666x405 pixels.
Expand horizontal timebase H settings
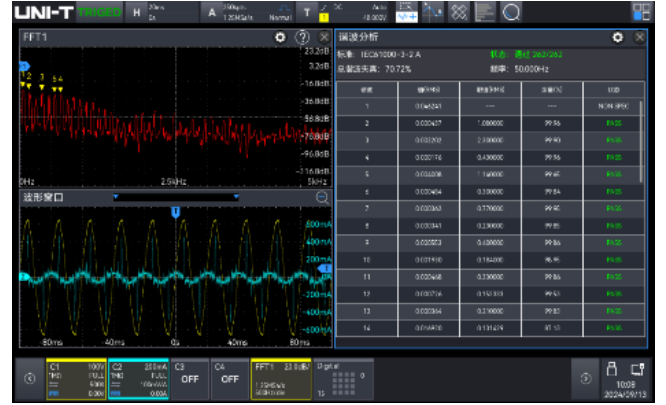[x=162, y=12]
